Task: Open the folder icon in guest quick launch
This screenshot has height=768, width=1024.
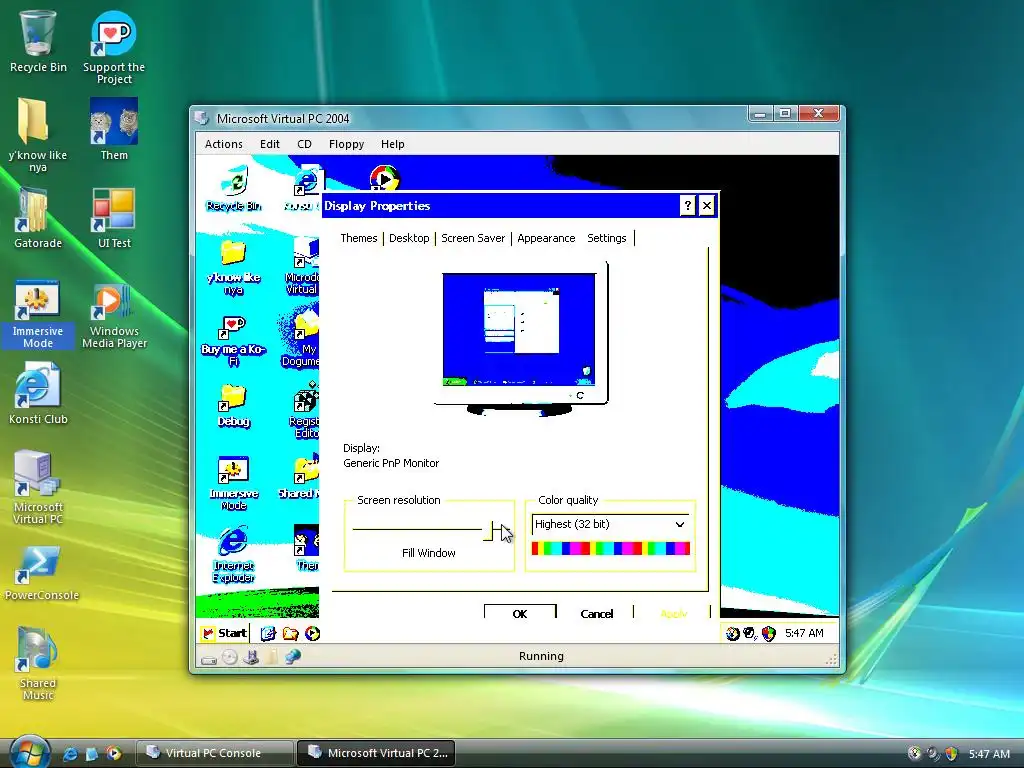Action: click(x=290, y=633)
